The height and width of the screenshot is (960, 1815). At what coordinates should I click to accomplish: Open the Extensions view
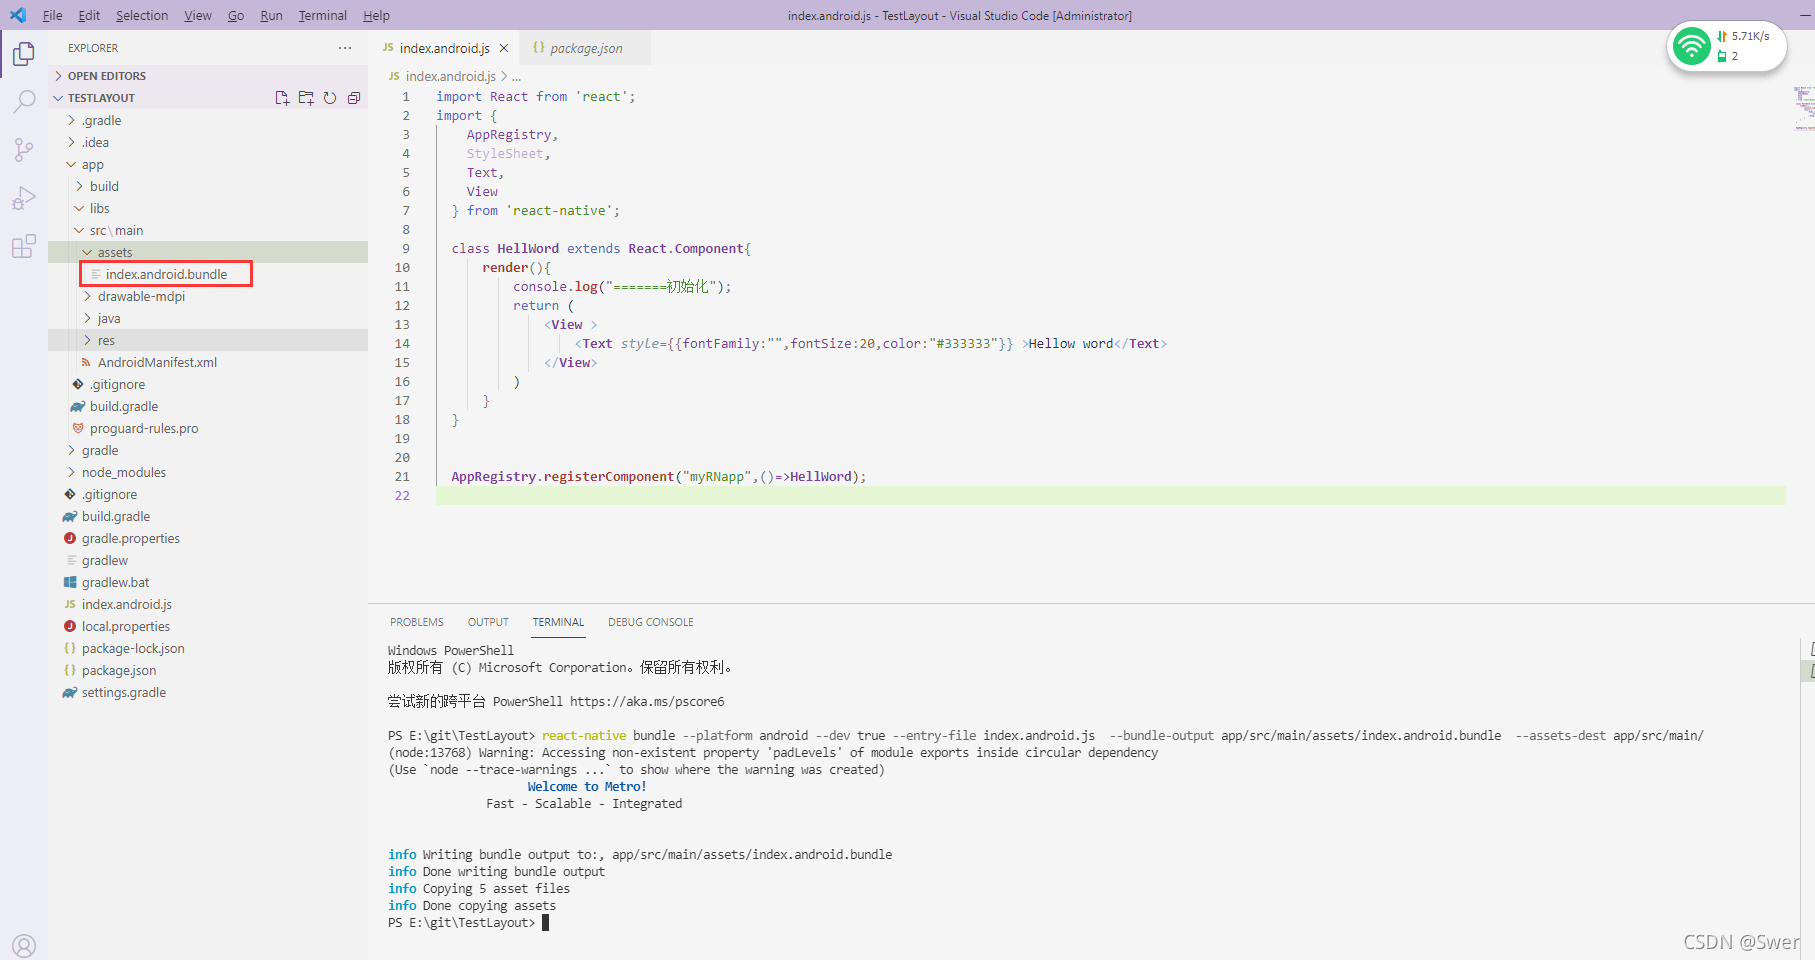(x=24, y=245)
